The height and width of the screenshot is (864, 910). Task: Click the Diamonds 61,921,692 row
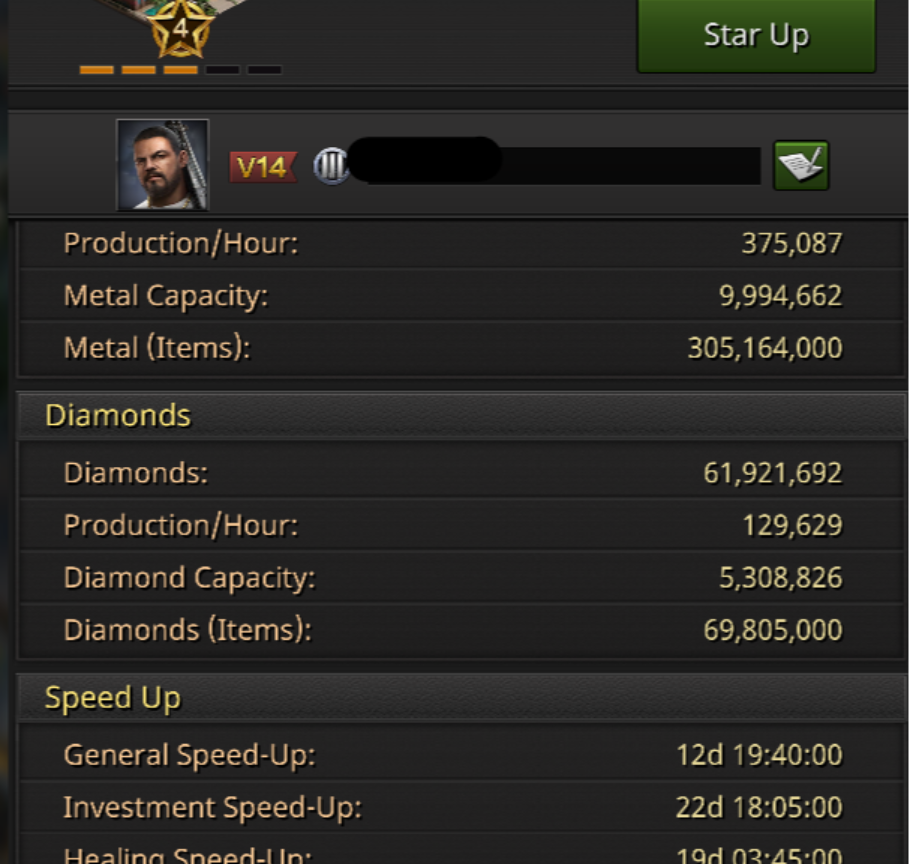(453, 473)
